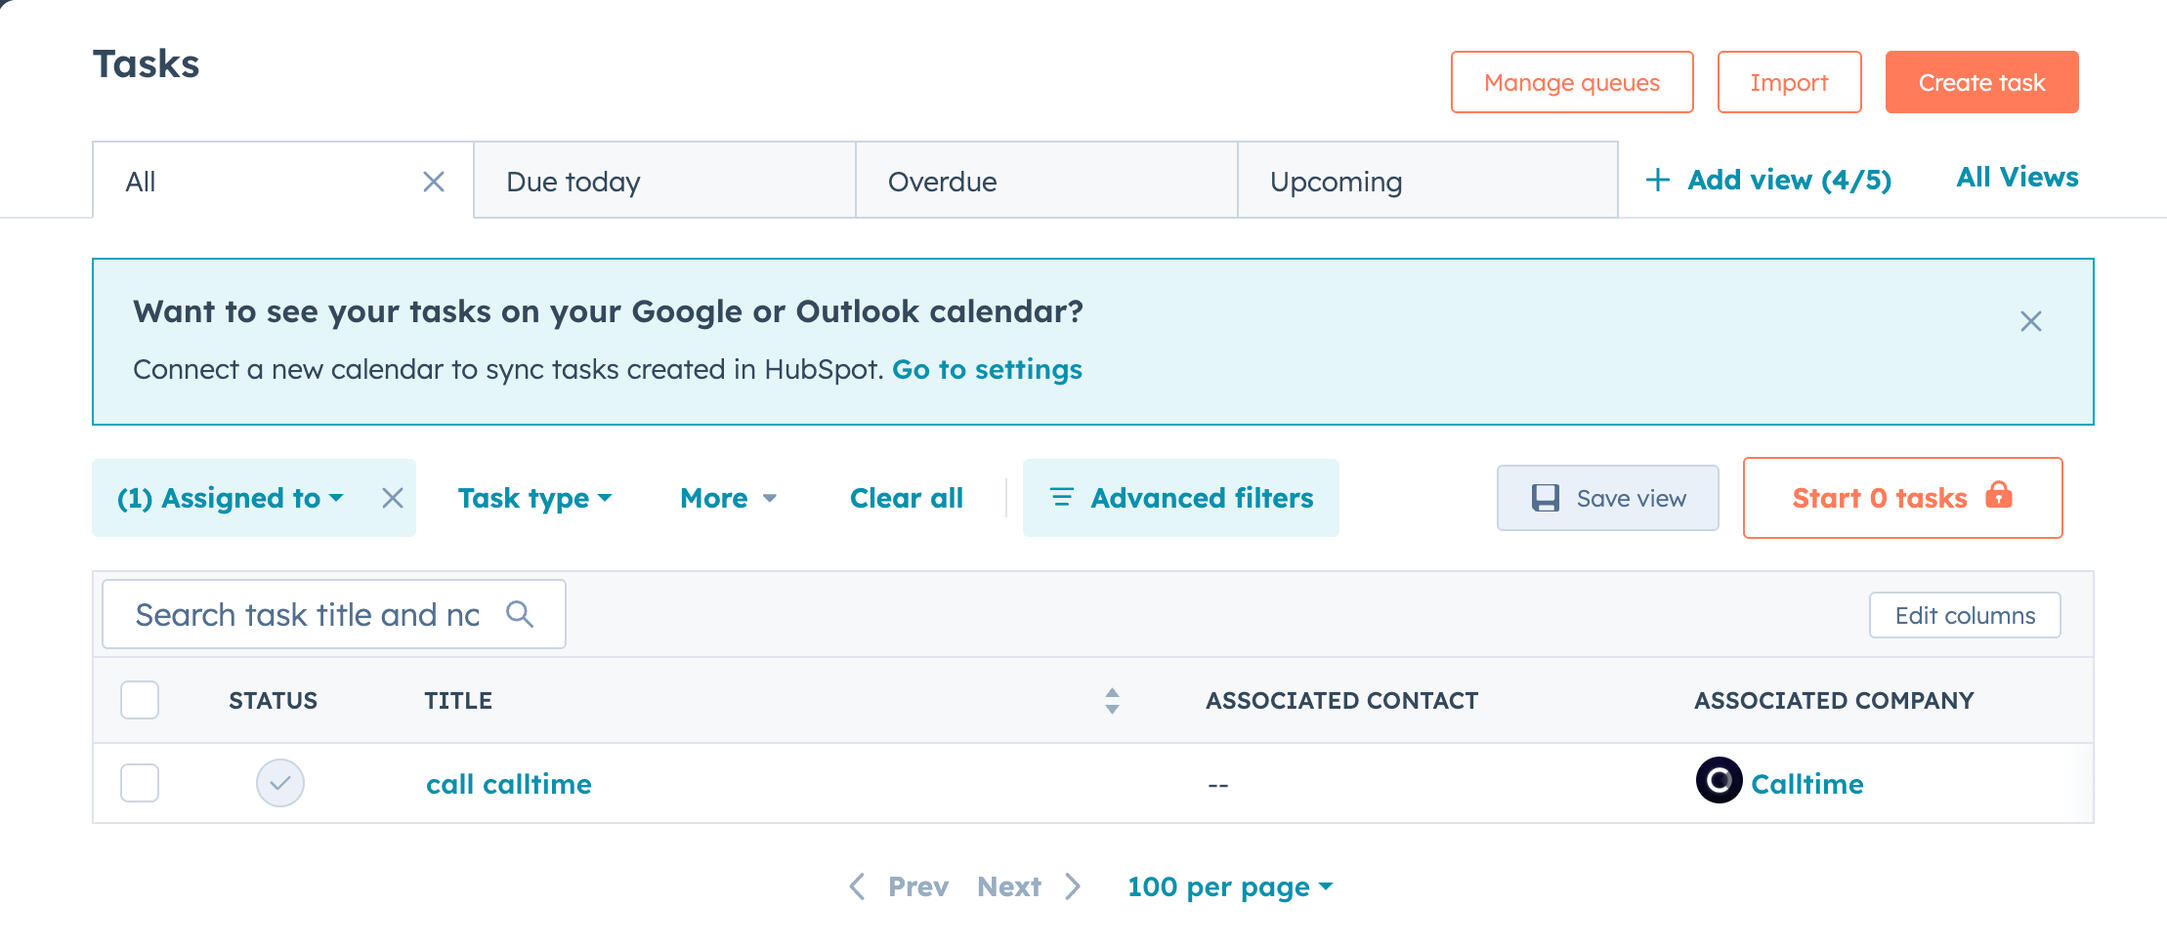Viewport: 2167px width, 945px height.
Task: Follow the Go to settings link
Action: (x=986, y=370)
